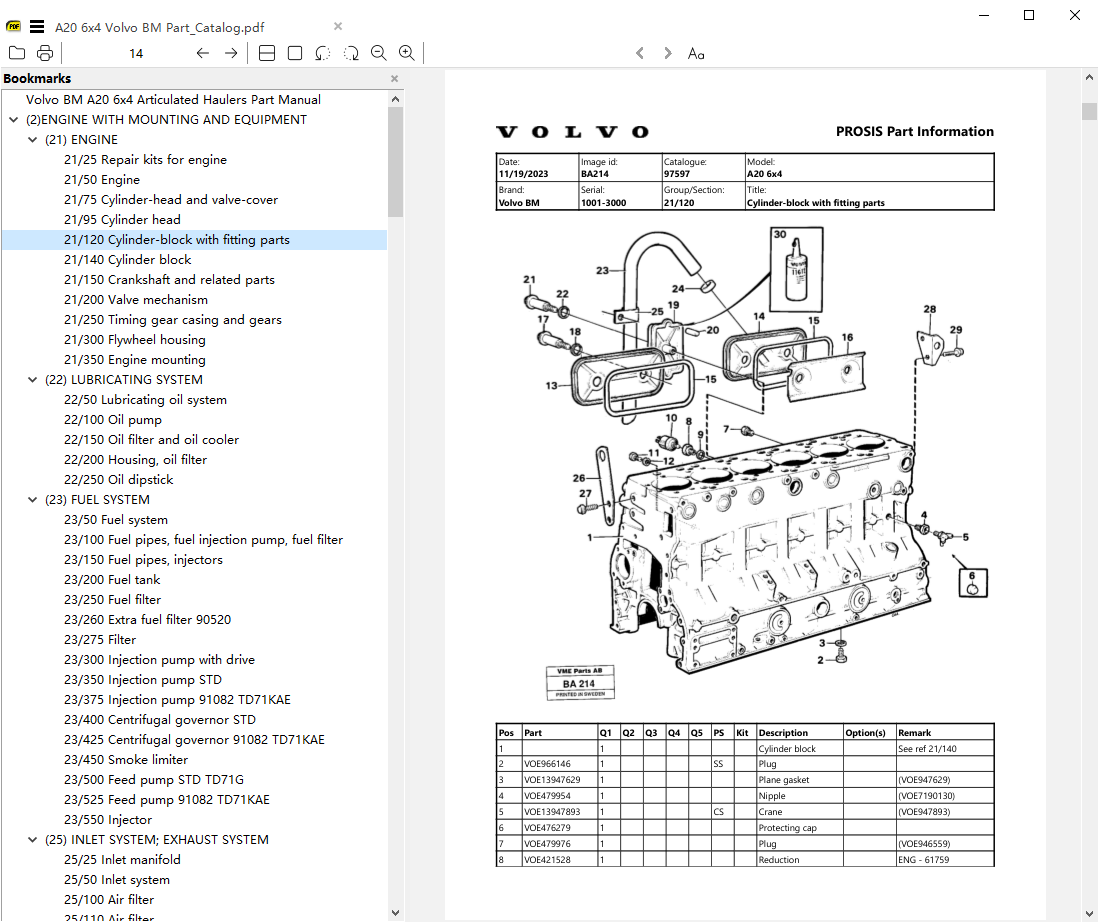Screen dimensions: 1099x923
Task: Collapse the (21) ENGINE section
Action: 32,139
